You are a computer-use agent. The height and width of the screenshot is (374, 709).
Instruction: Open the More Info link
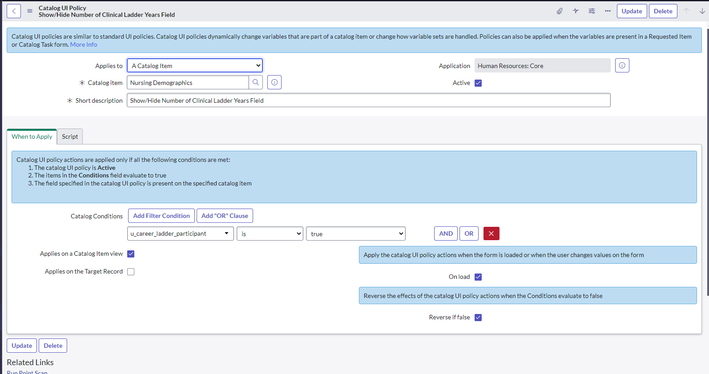[84, 44]
